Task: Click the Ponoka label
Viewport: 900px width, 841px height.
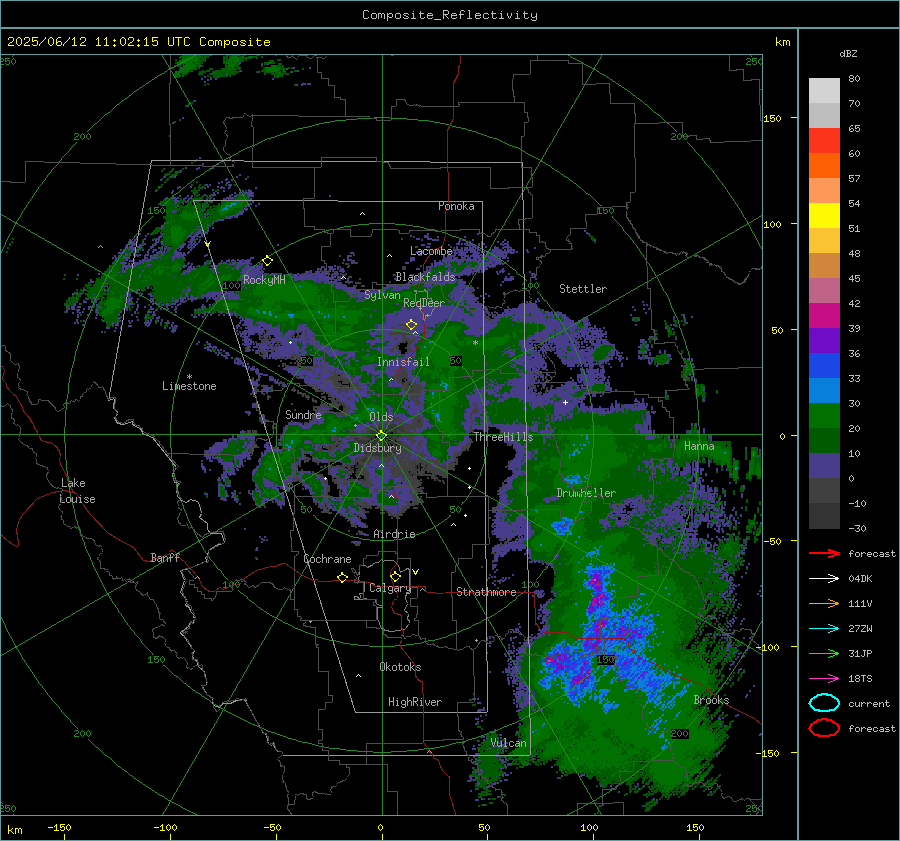Action: [x=456, y=206]
